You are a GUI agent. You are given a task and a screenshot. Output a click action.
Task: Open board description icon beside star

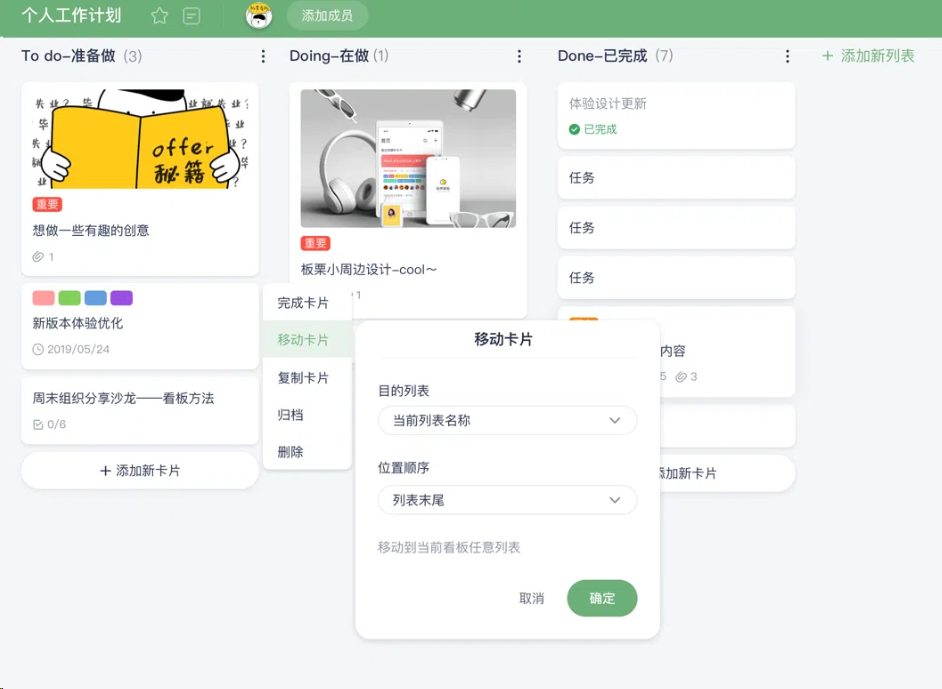pyautogui.click(x=192, y=16)
